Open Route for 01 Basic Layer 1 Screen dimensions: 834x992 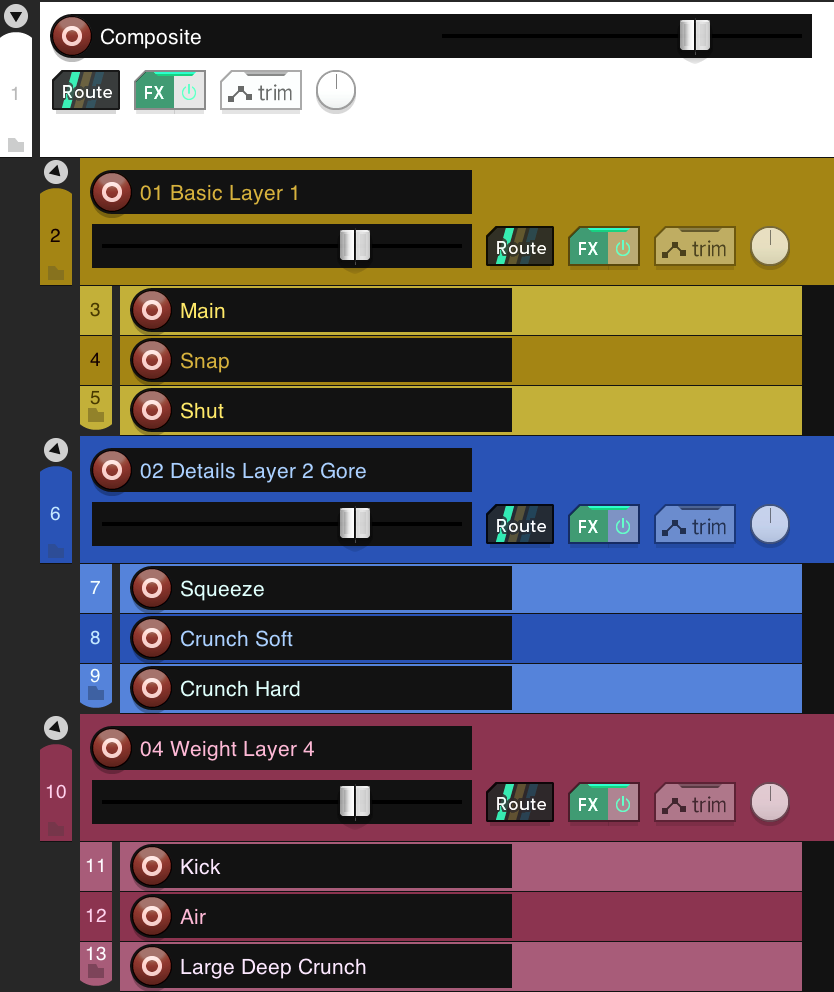520,247
